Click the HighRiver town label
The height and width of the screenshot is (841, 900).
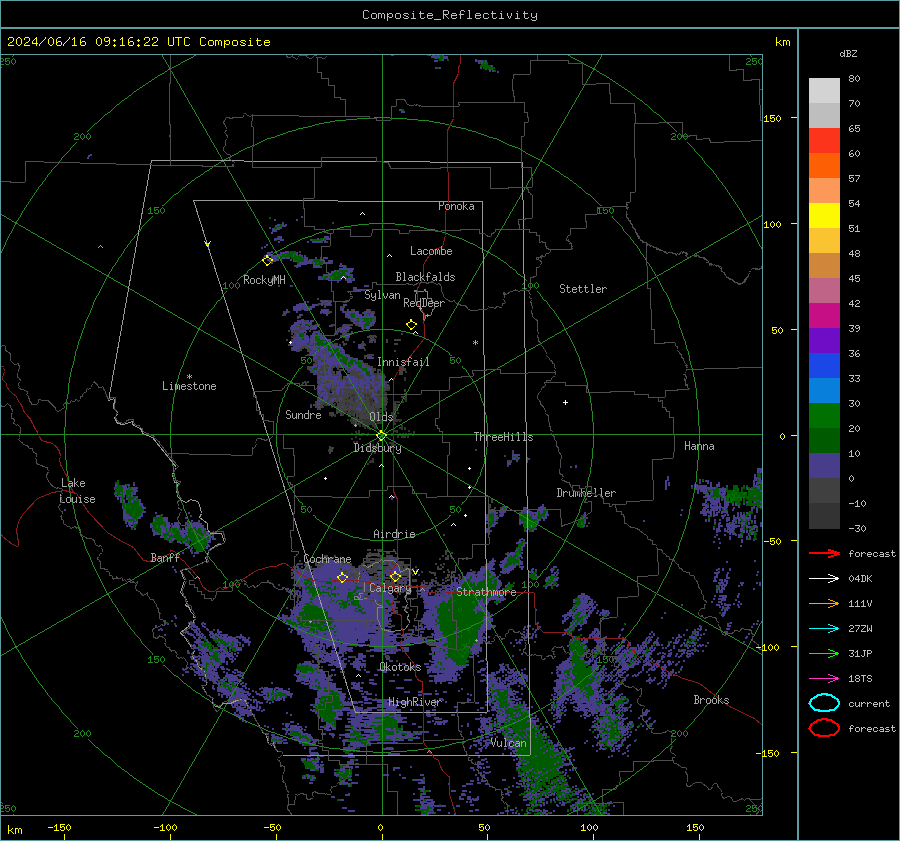point(415,702)
